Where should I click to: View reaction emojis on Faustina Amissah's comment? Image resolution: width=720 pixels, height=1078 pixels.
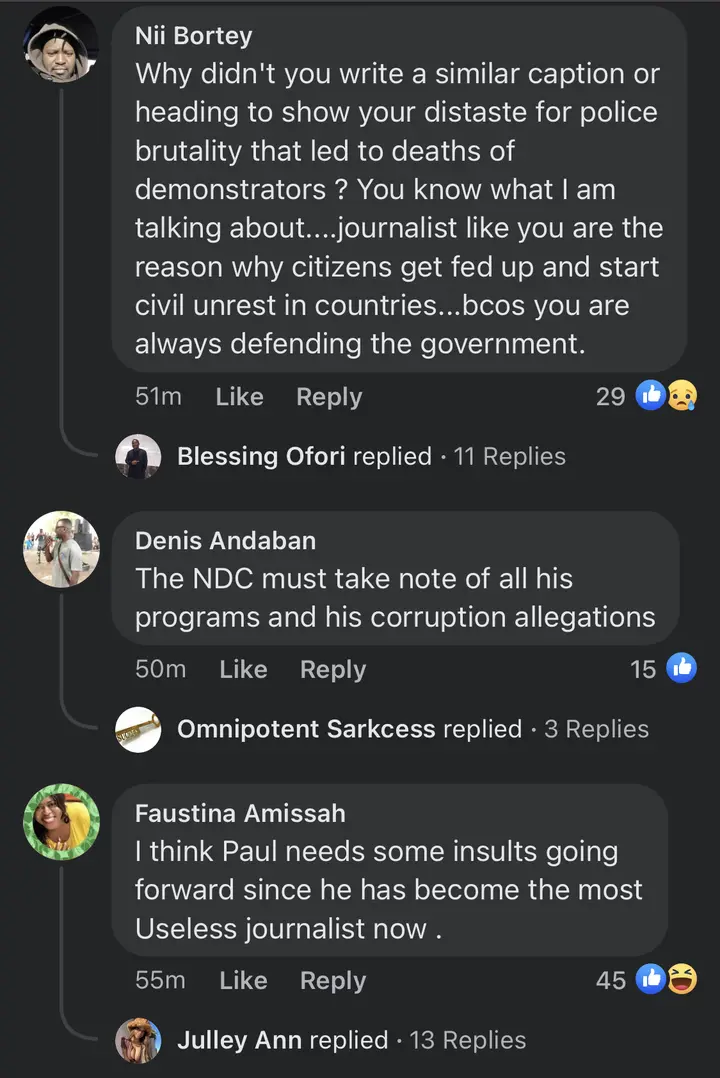(667, 980)
